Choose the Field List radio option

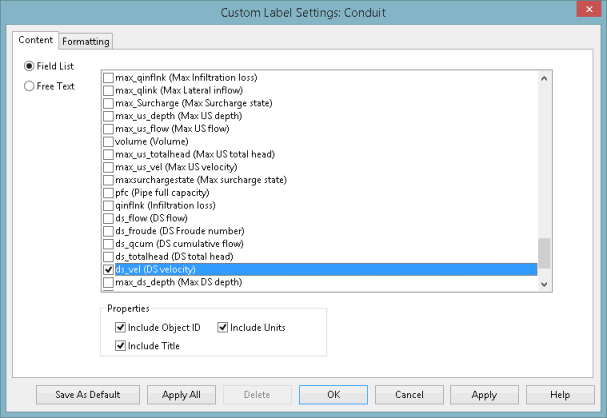pyautogui.click(x=29, y=66)
